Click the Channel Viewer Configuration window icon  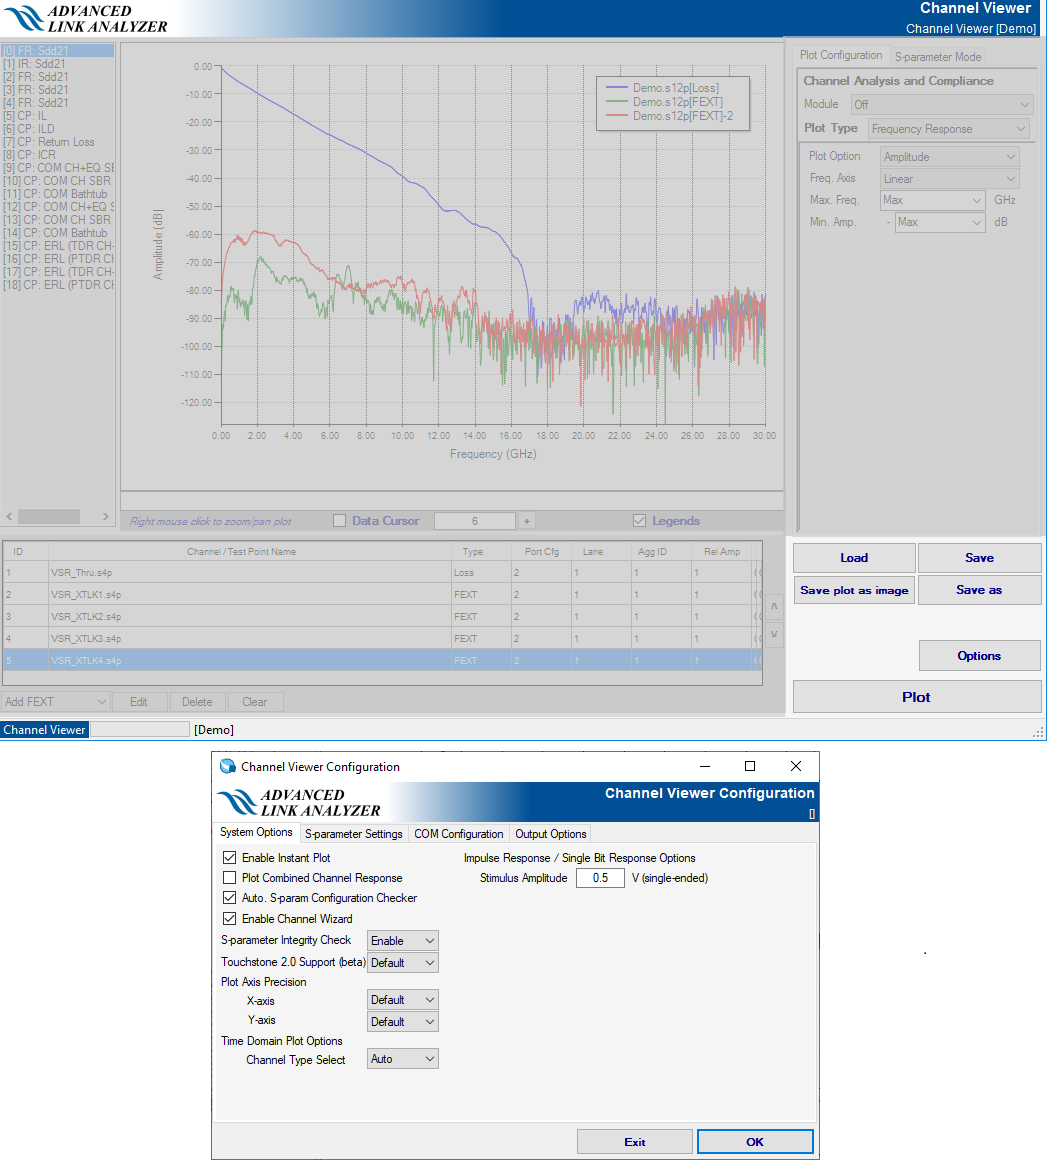pos(228,767)
